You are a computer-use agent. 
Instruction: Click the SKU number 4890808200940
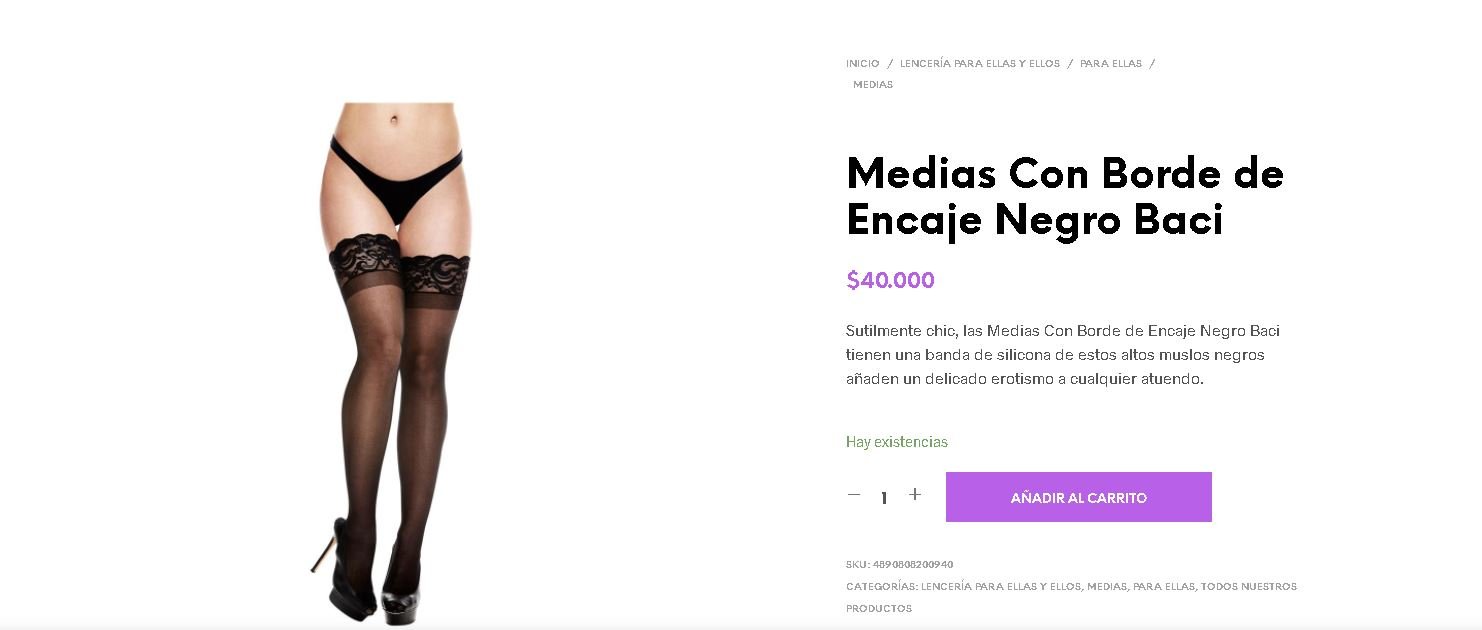[913, 565]
